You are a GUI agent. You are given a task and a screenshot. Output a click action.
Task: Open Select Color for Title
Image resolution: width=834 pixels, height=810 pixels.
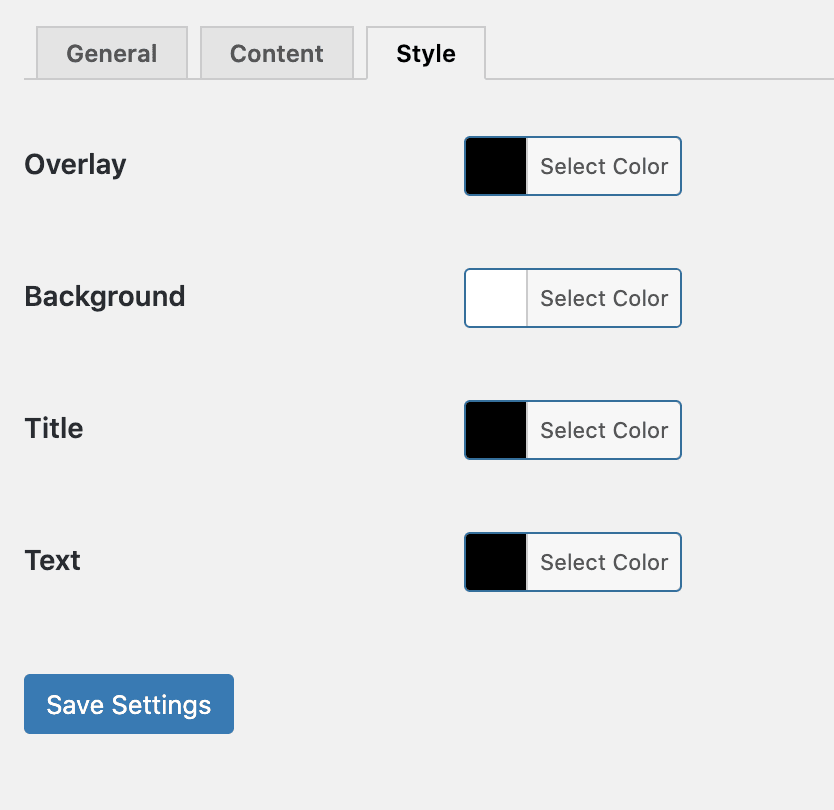coord(604,430)
